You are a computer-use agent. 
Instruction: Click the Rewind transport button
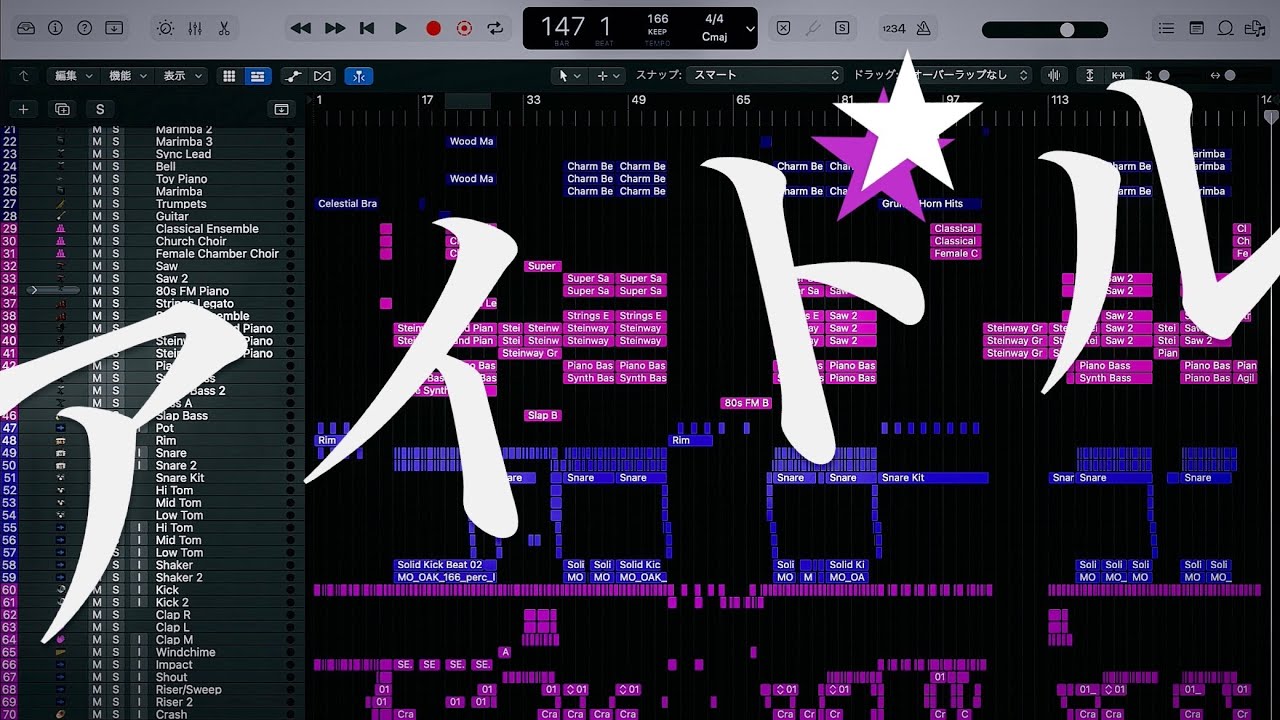point(300,29)
